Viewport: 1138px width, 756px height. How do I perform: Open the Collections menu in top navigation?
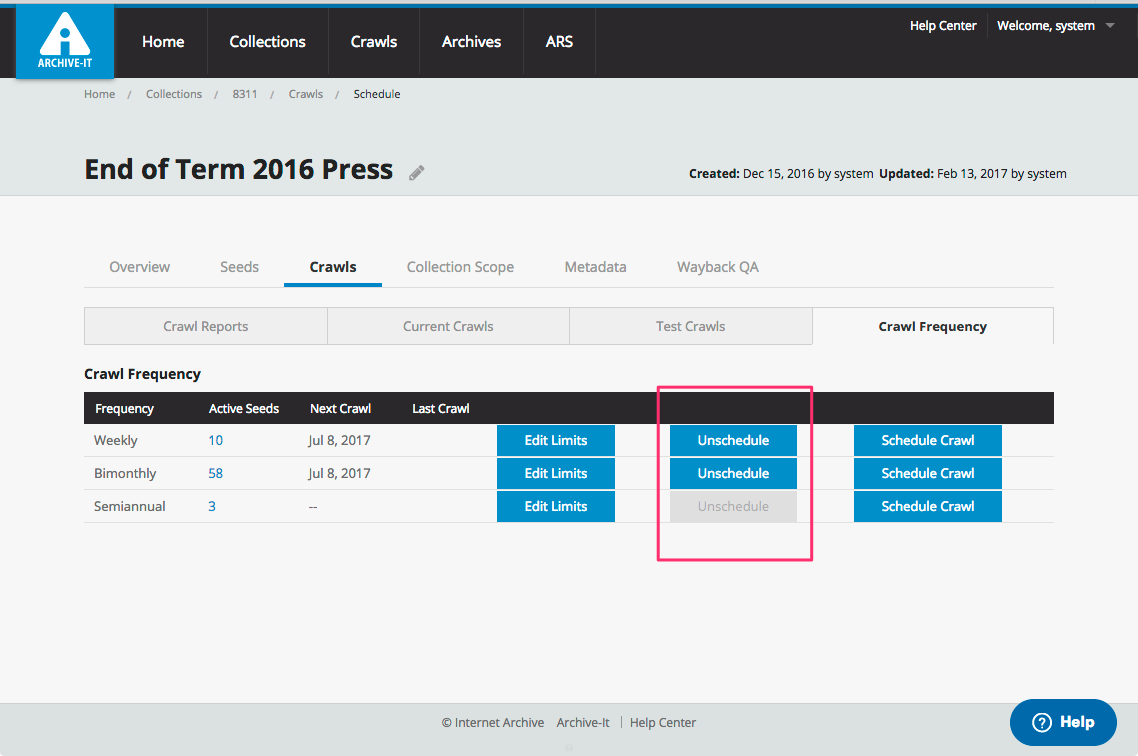(x=267, y=42)
